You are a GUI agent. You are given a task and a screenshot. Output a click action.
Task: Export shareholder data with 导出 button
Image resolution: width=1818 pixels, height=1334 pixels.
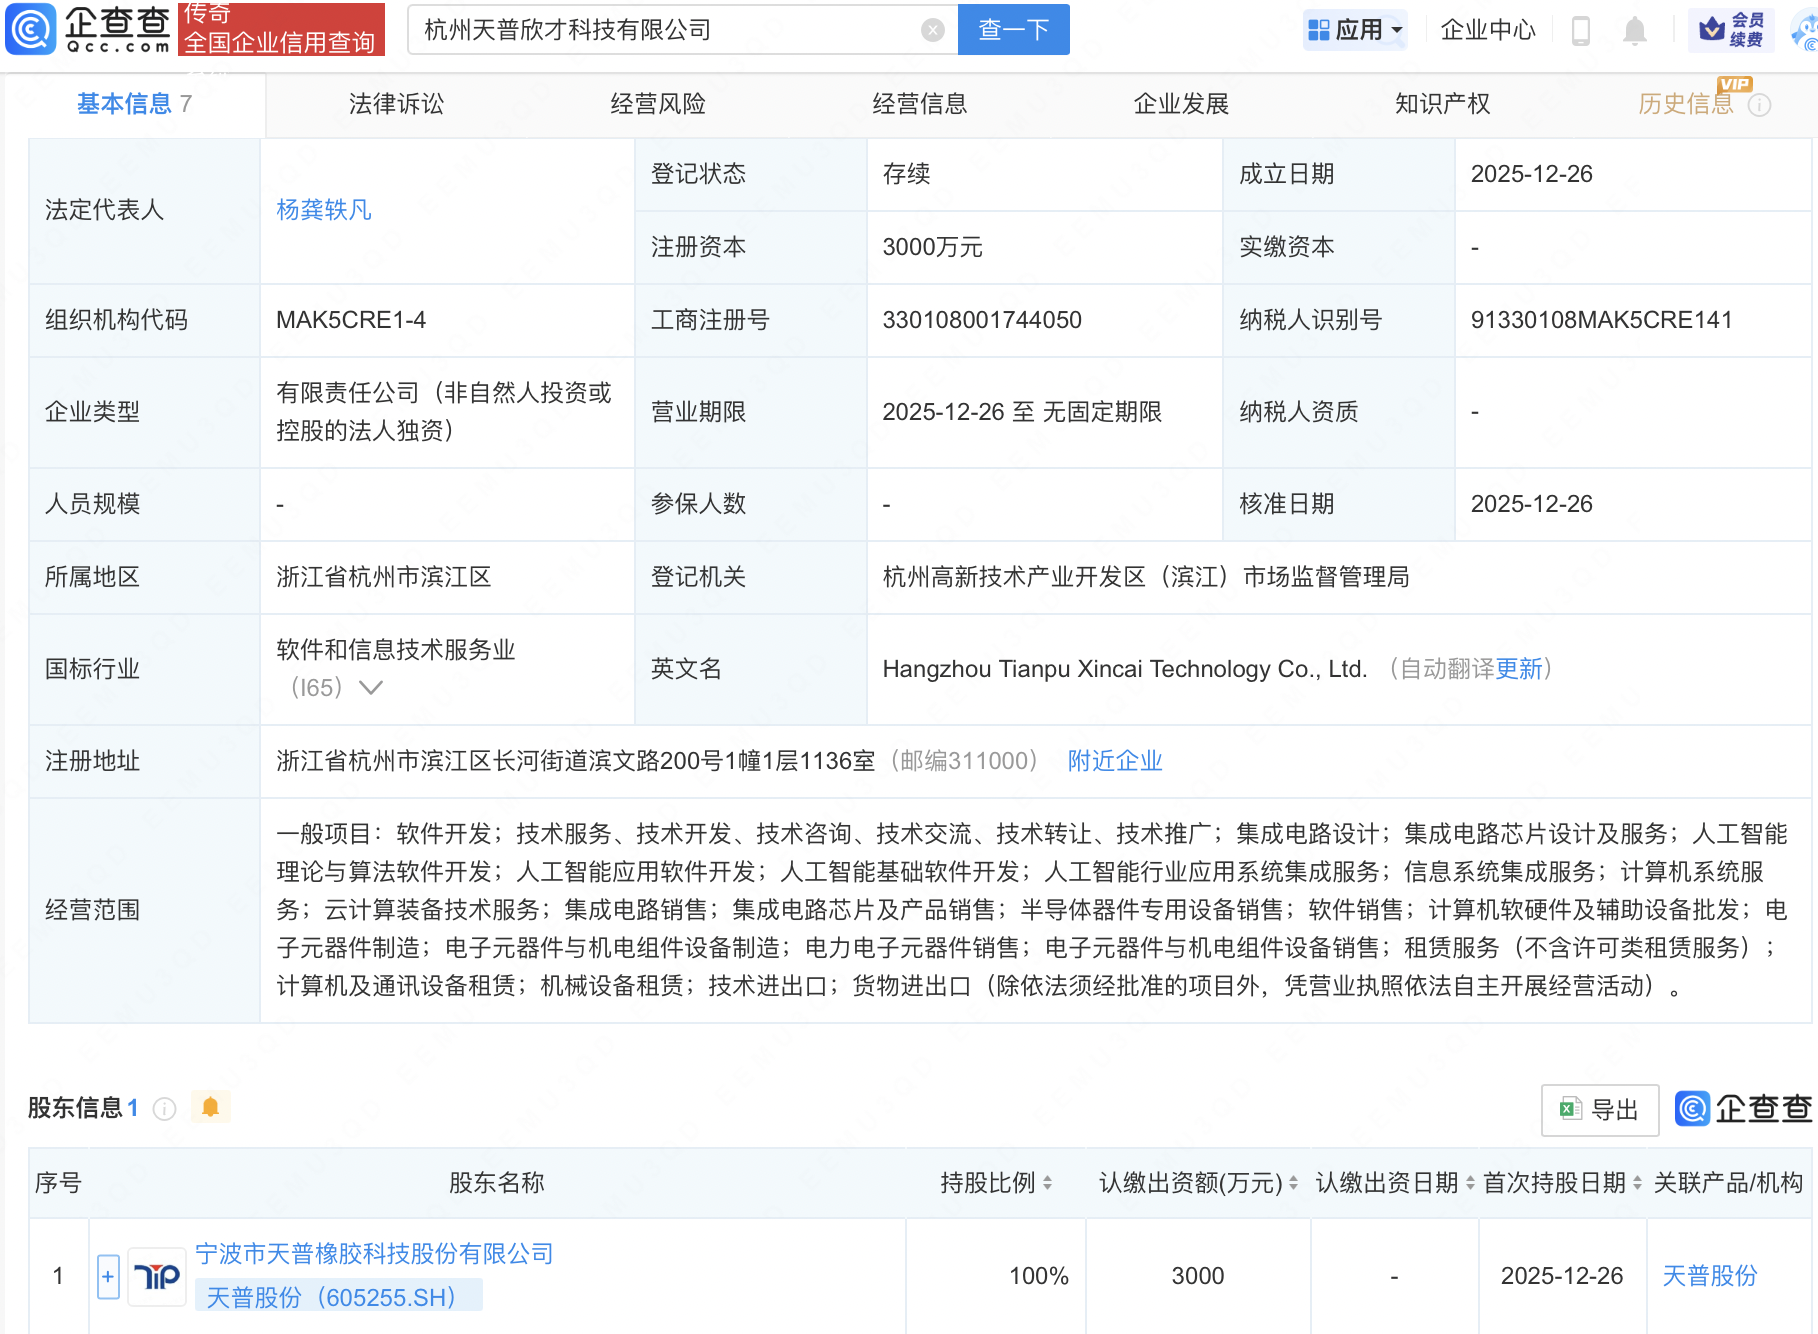point(1600,1109)
